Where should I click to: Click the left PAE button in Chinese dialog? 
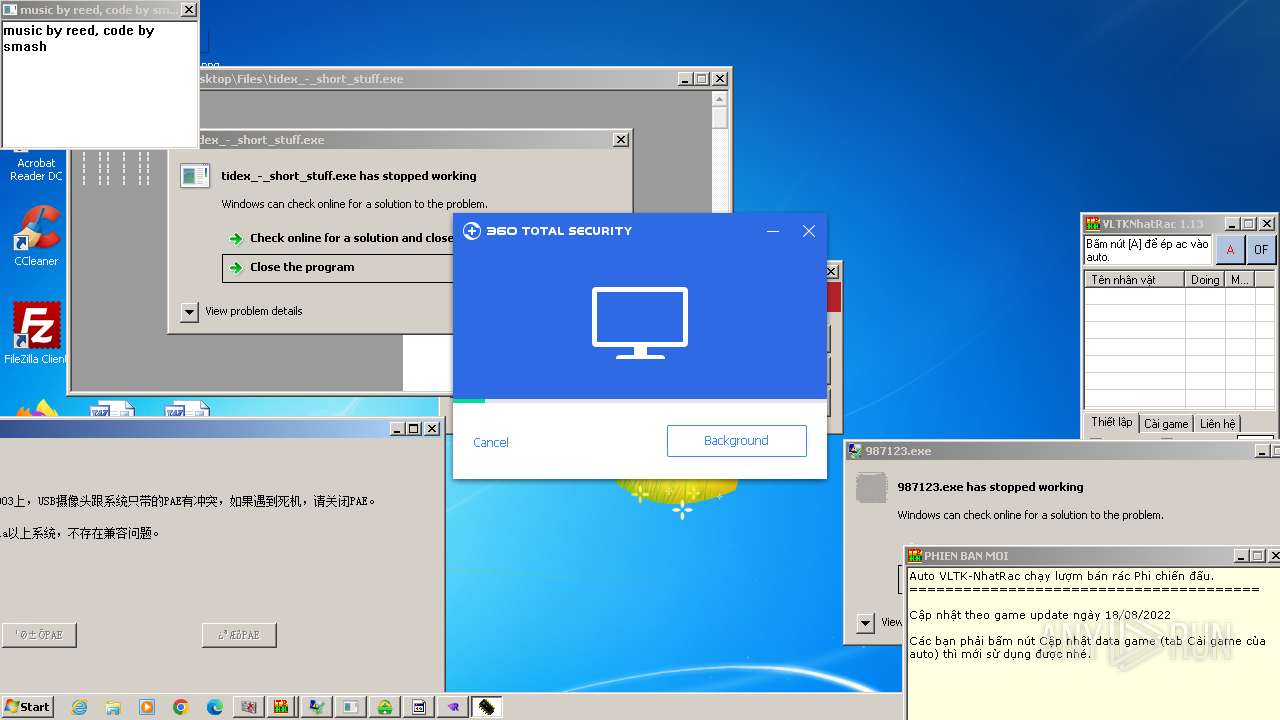click(39, 635)
